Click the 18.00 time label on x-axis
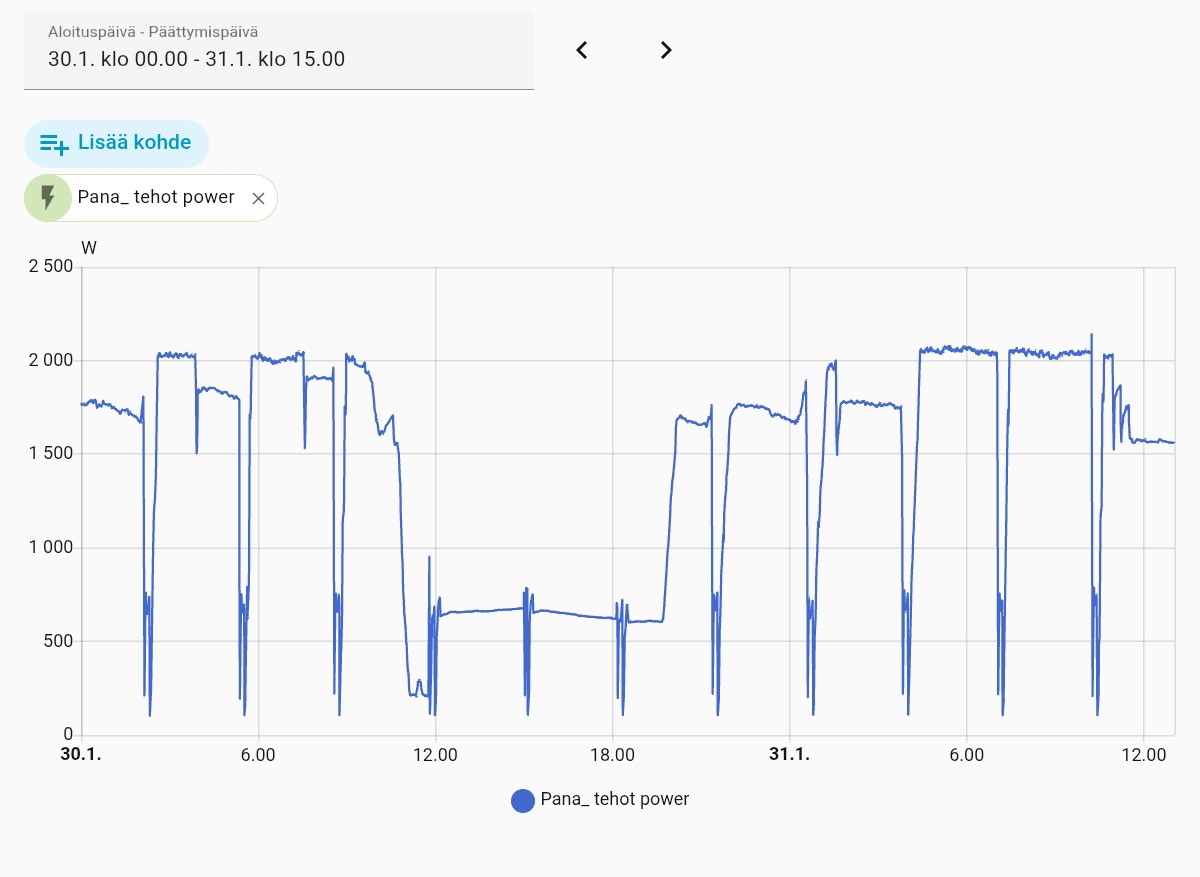The height and width of the screenshot is (877, 1200). [612, 755]
